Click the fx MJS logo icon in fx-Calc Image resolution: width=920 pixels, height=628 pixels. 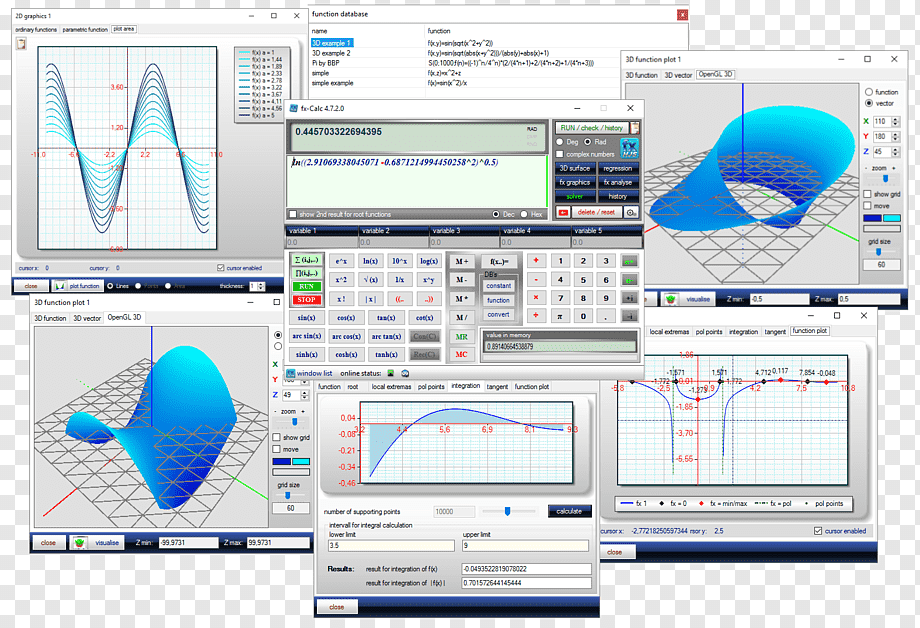[x=630, y=148]
